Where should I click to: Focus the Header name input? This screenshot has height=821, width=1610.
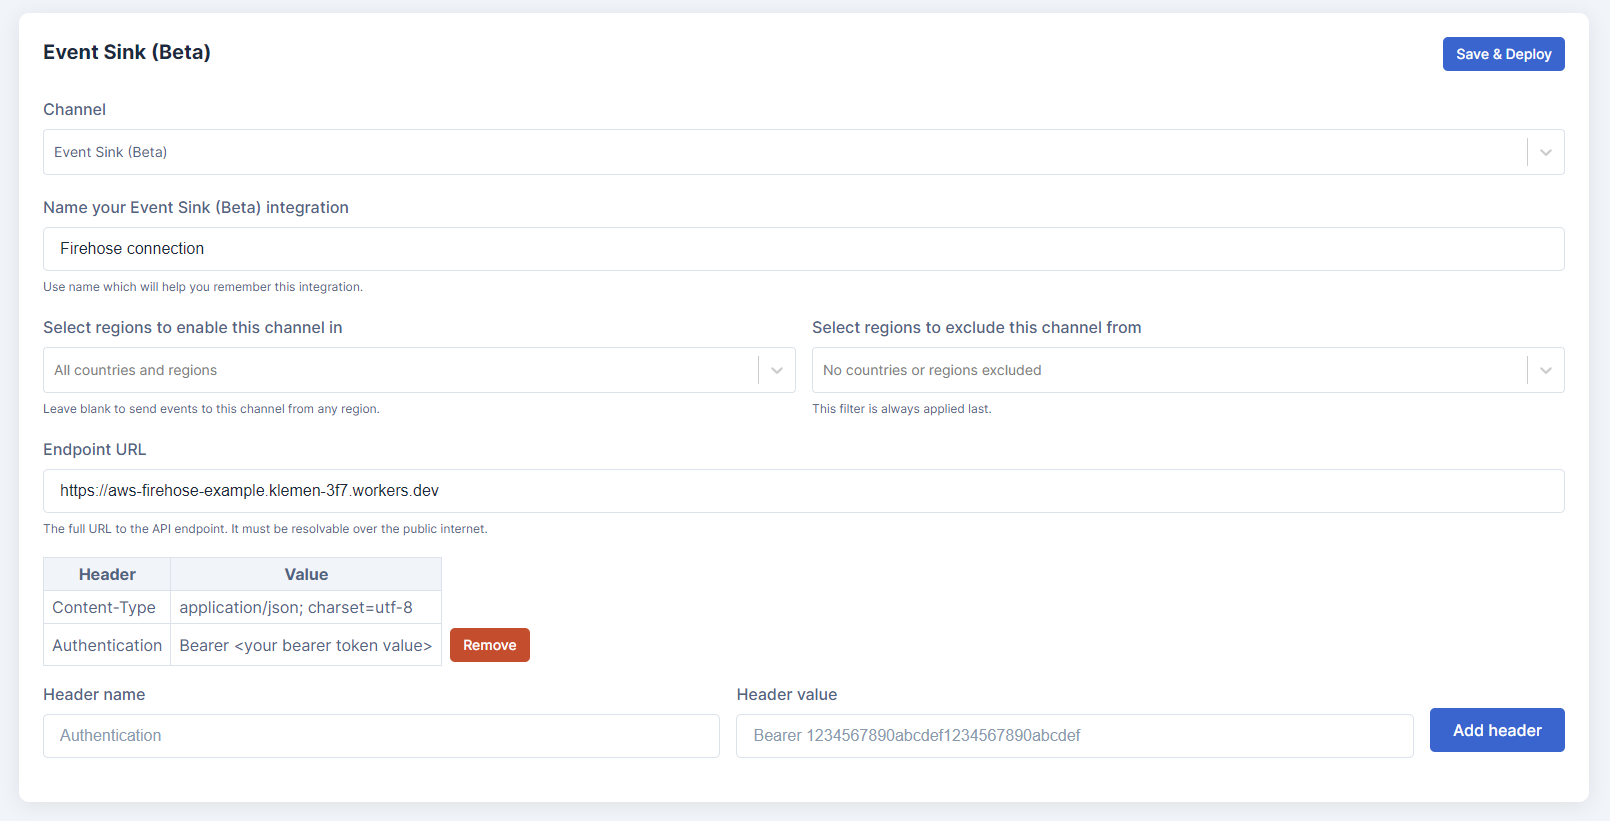tap(381, 736)
